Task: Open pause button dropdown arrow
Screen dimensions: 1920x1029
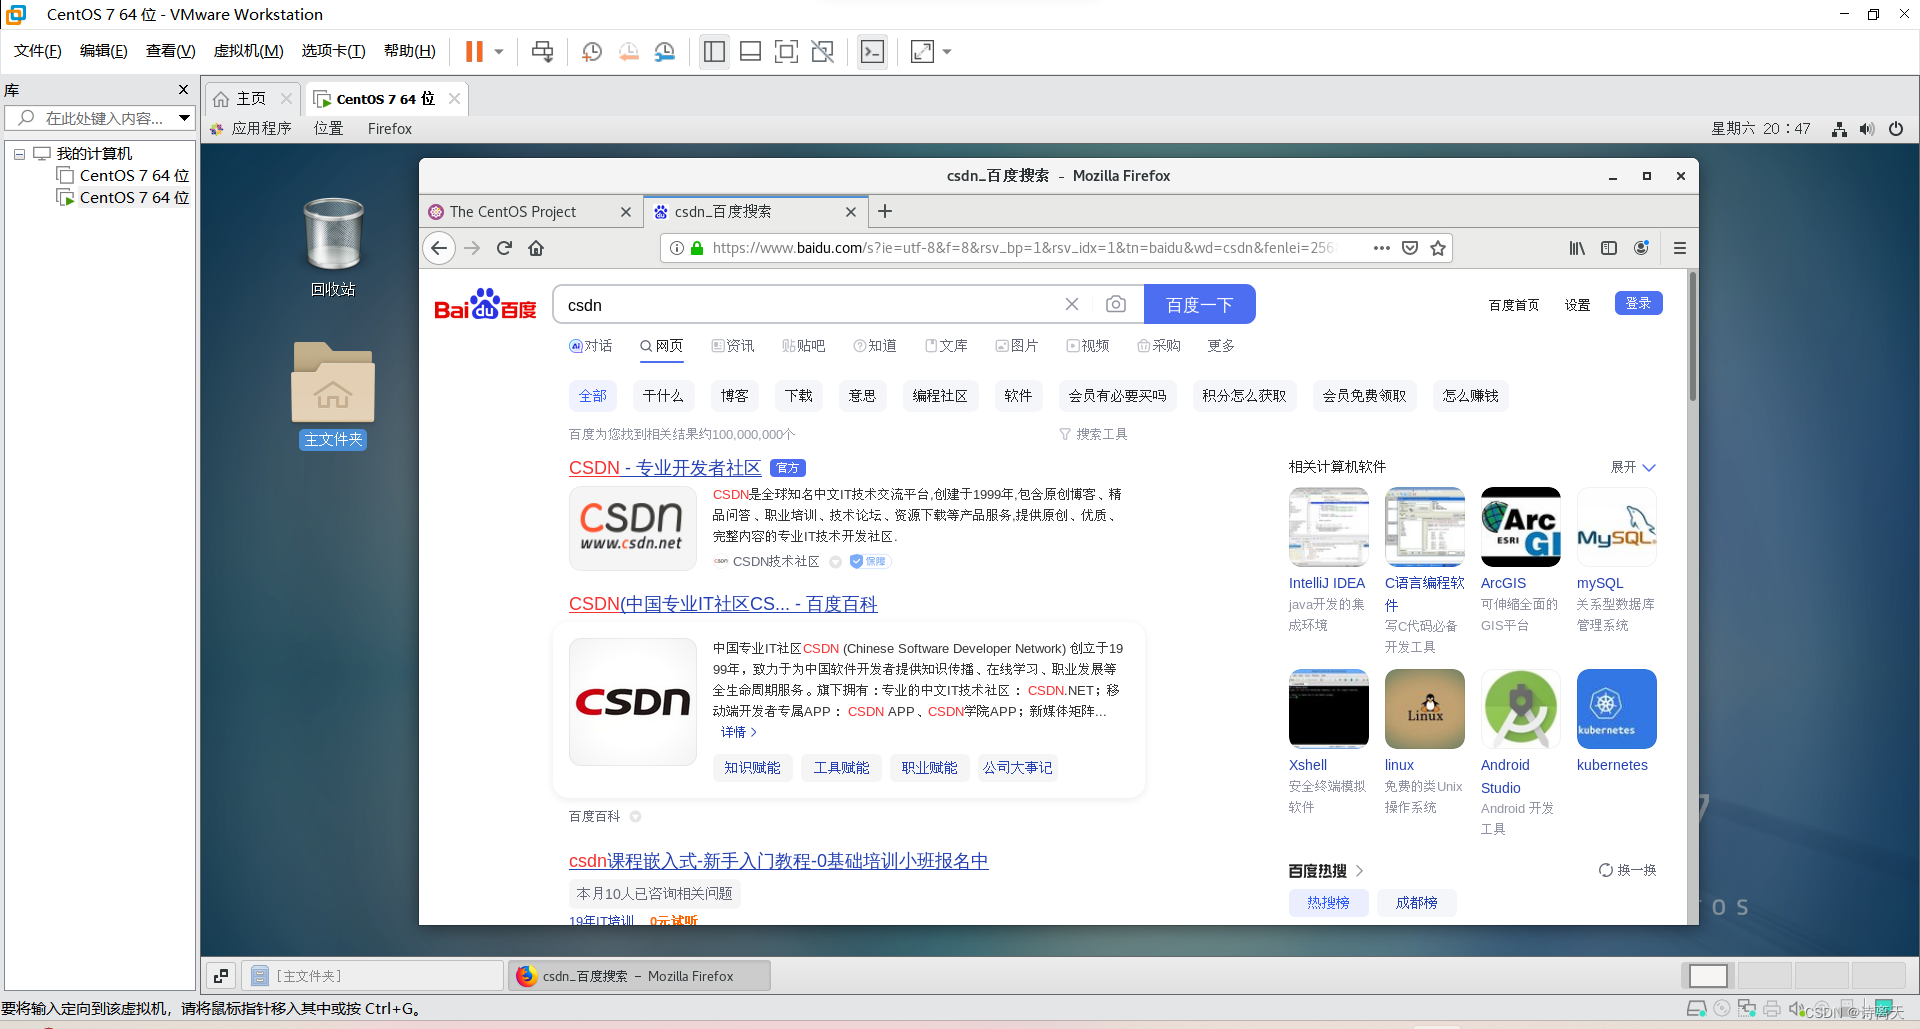Action: click(499, 51)
